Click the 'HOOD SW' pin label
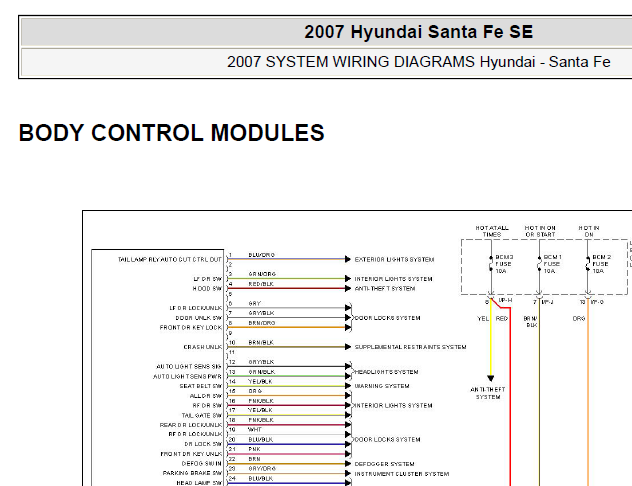Viewport: 632px width, 486px height. [x=207, y=289]
